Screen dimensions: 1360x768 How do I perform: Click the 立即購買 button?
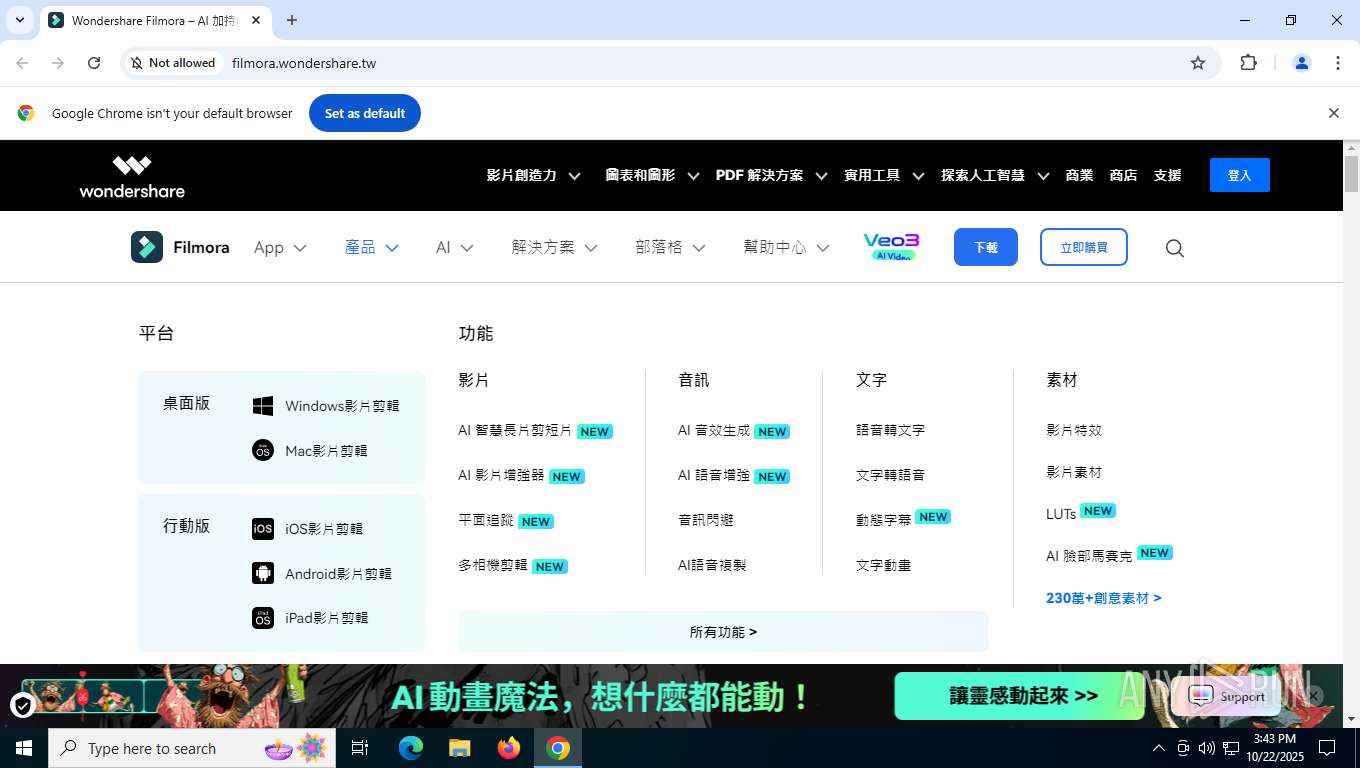1084,247
